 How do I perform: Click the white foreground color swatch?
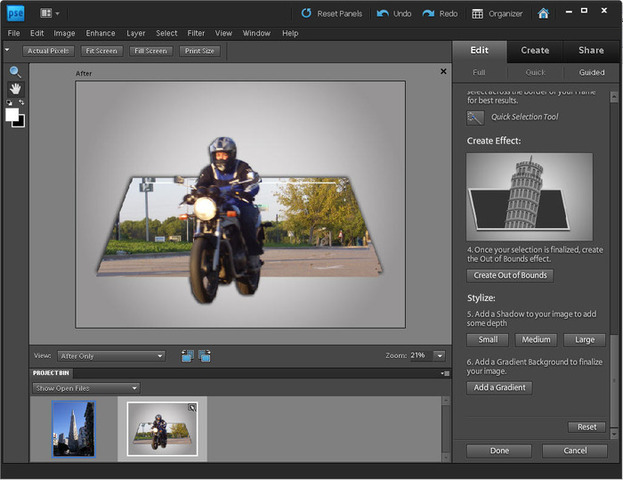click(x=12, y=114)
